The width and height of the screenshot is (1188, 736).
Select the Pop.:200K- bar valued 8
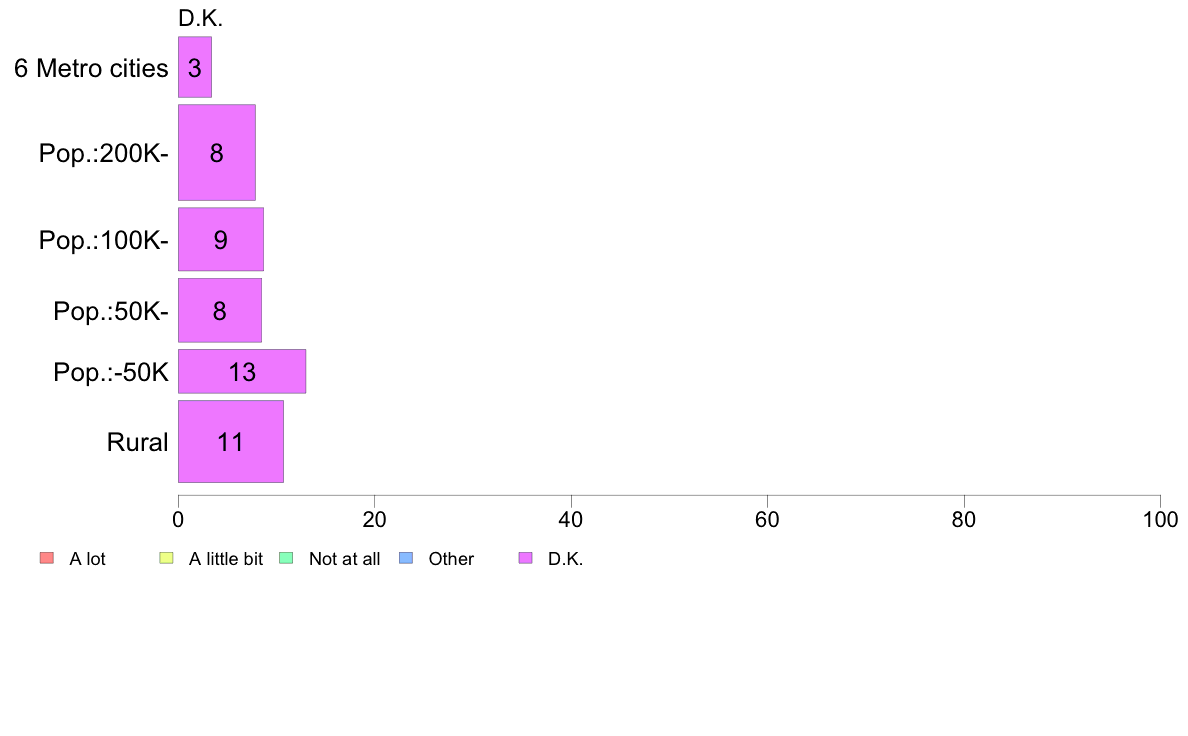[217, 152]
